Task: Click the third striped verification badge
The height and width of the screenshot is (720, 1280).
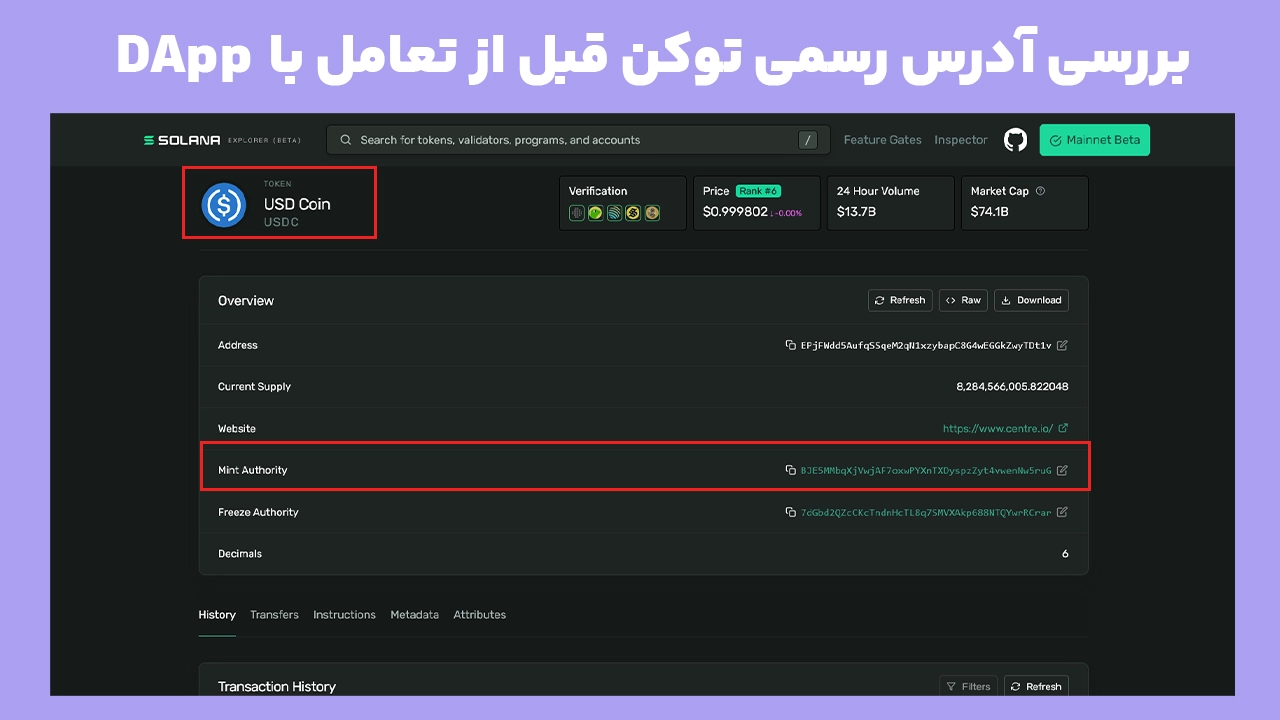Action: click(614, 213)
